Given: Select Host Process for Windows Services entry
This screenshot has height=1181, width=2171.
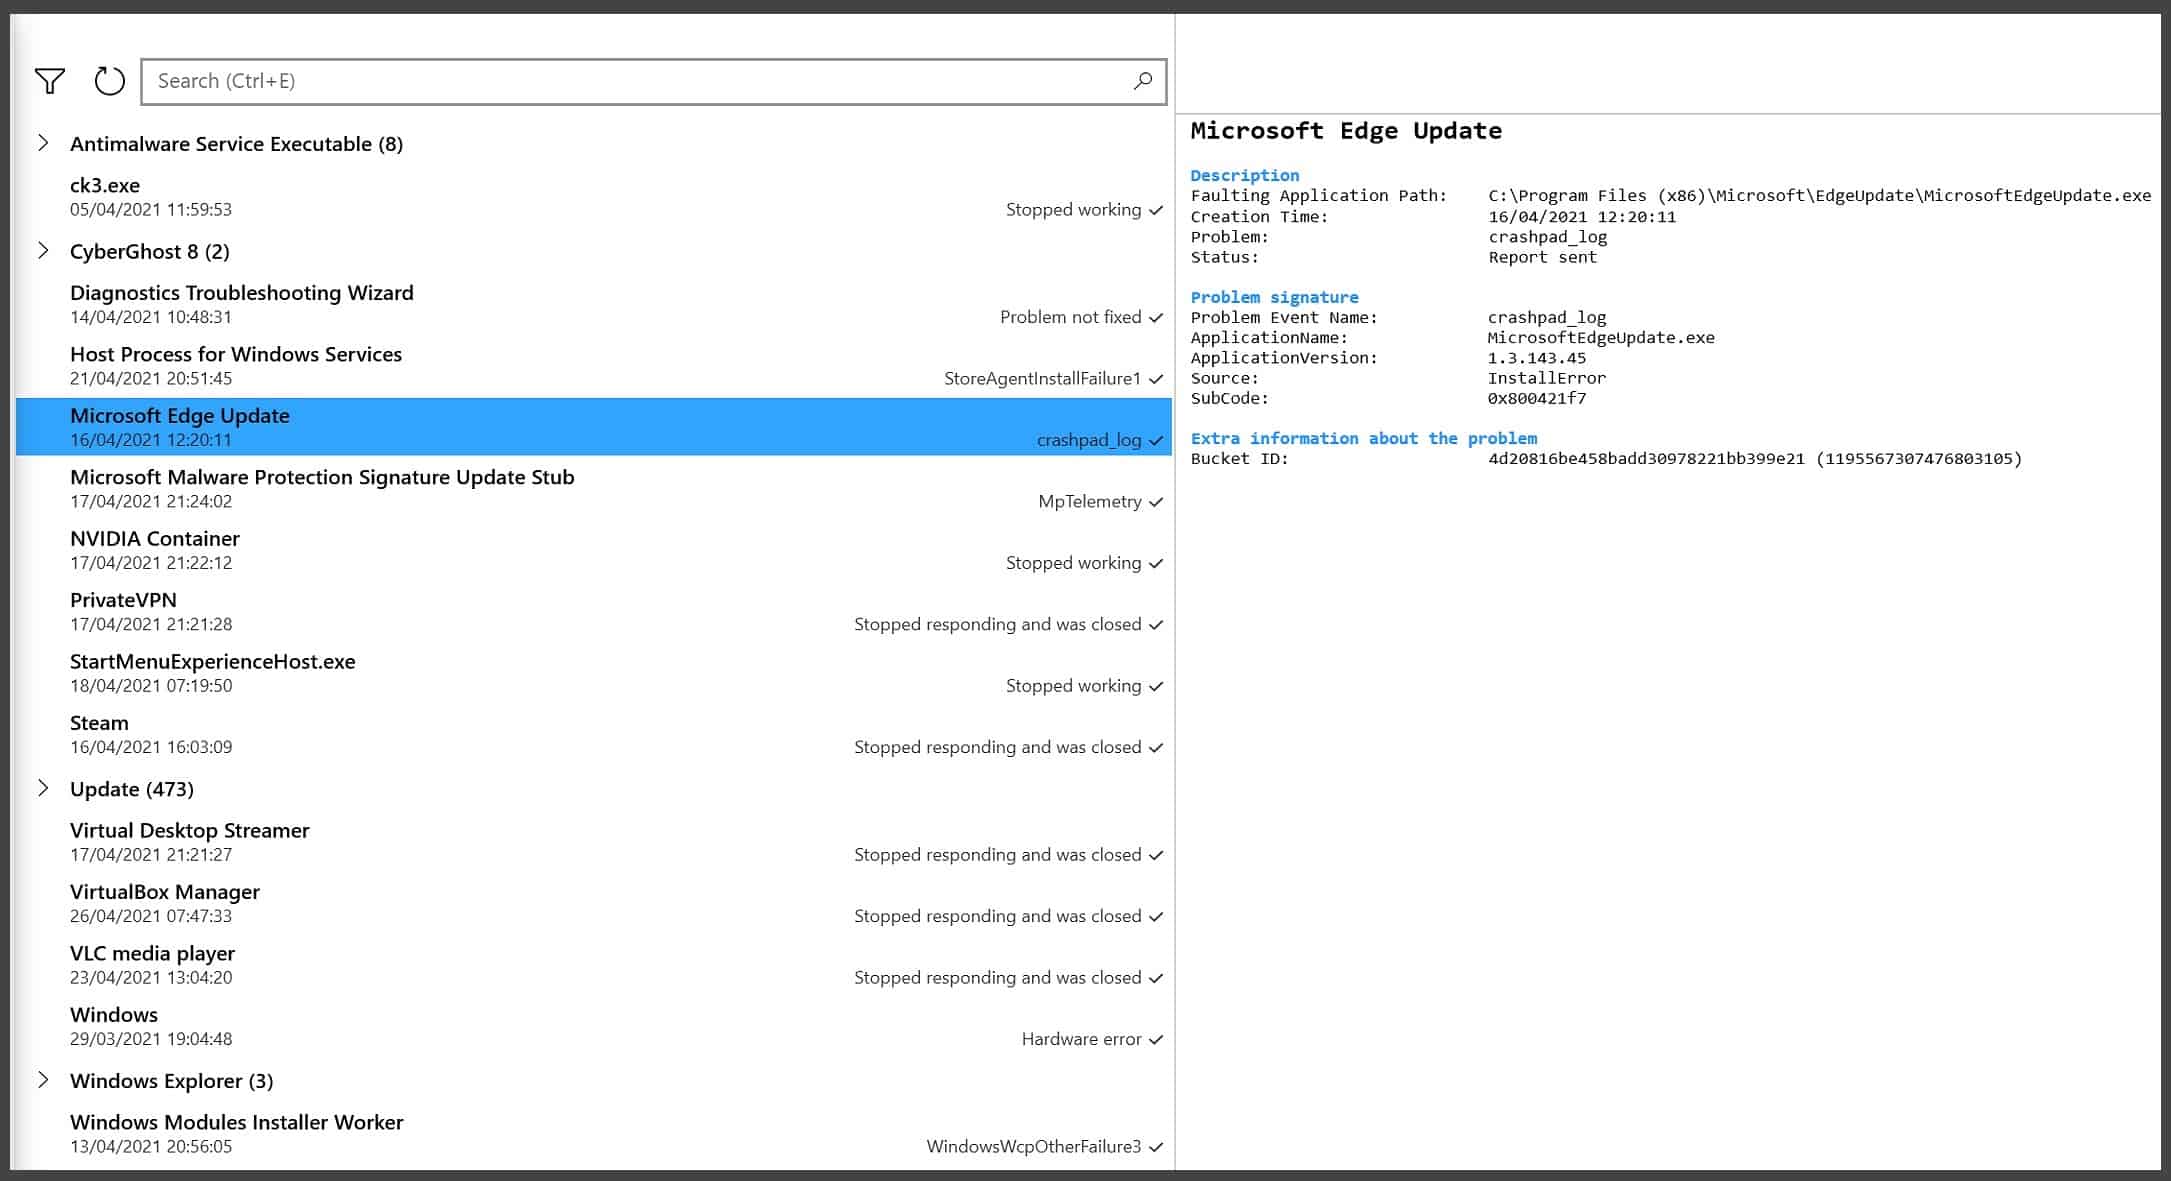Looking at the screenshot, I should [x=594, y=366].
